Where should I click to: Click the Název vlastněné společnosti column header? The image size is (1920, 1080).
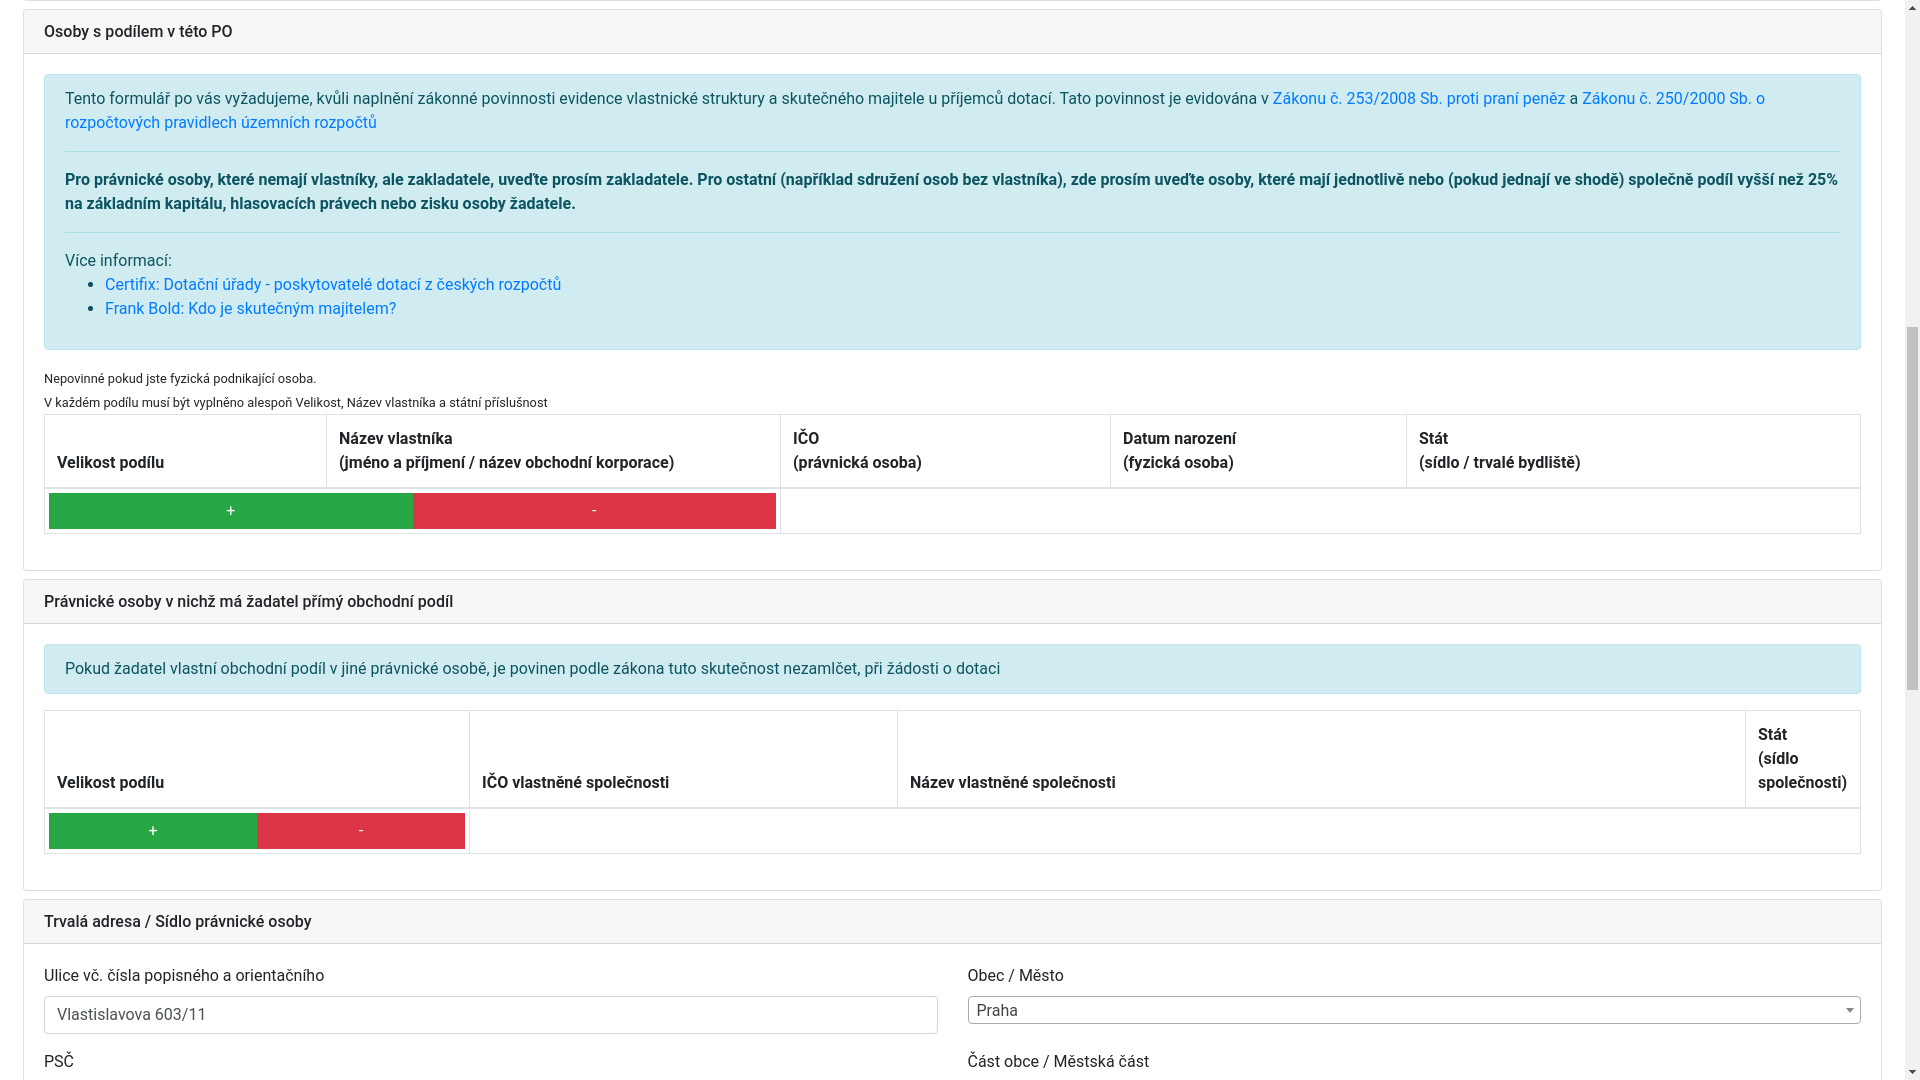tap(1012, 783)
